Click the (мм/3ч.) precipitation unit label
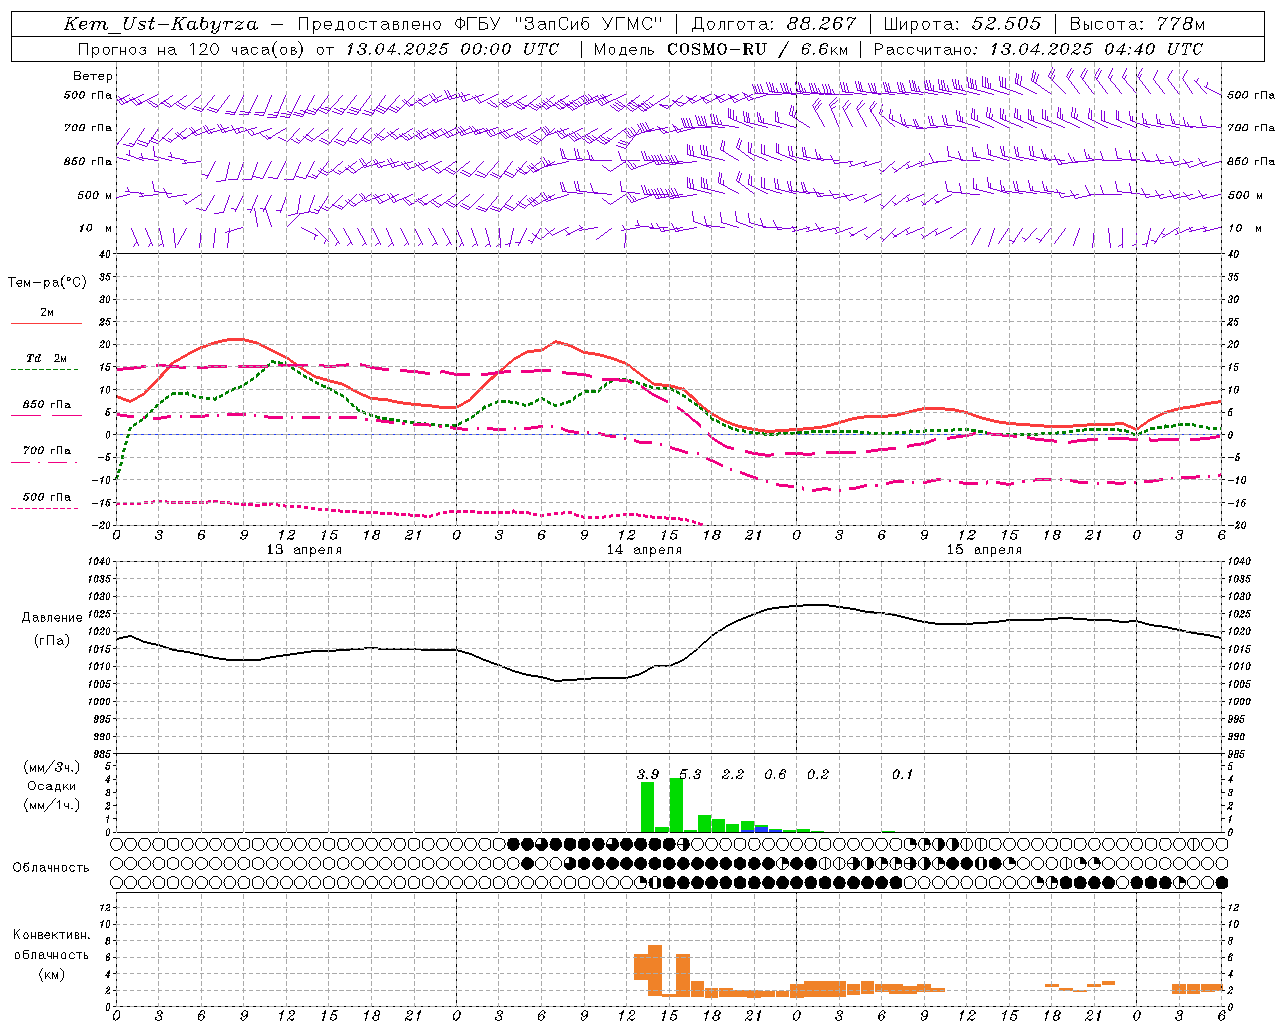 click(x=52, y=767)
